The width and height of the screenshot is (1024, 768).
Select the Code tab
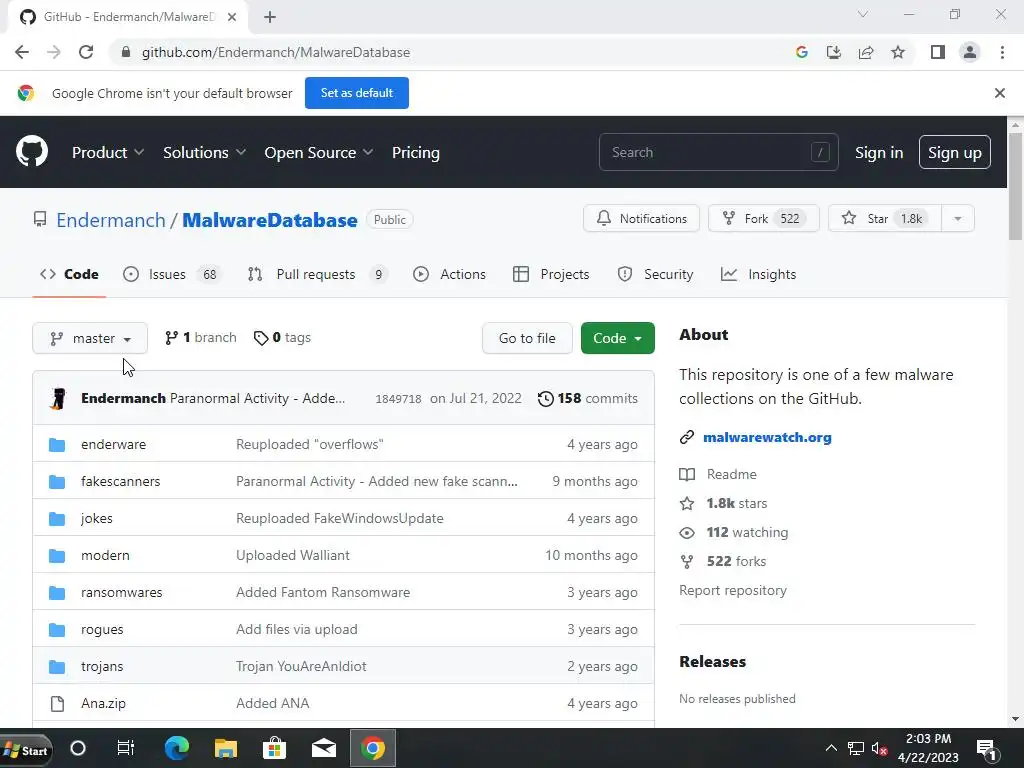pyautogui.click(x=69, y=274)
